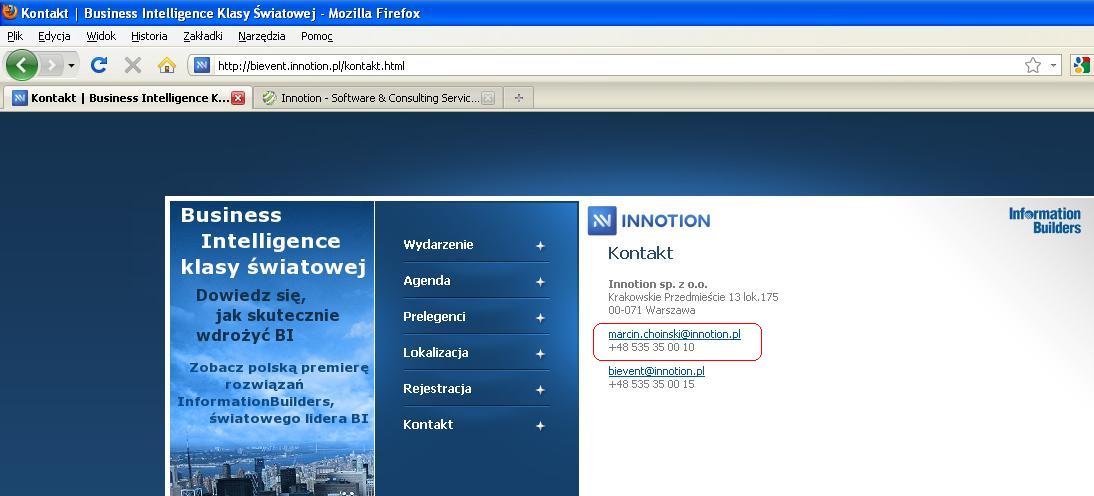This screenshot has width=1094, height=496.
Task: Click the Information Builders logo
Action: pyautogui.click(x=1044, y=220)
